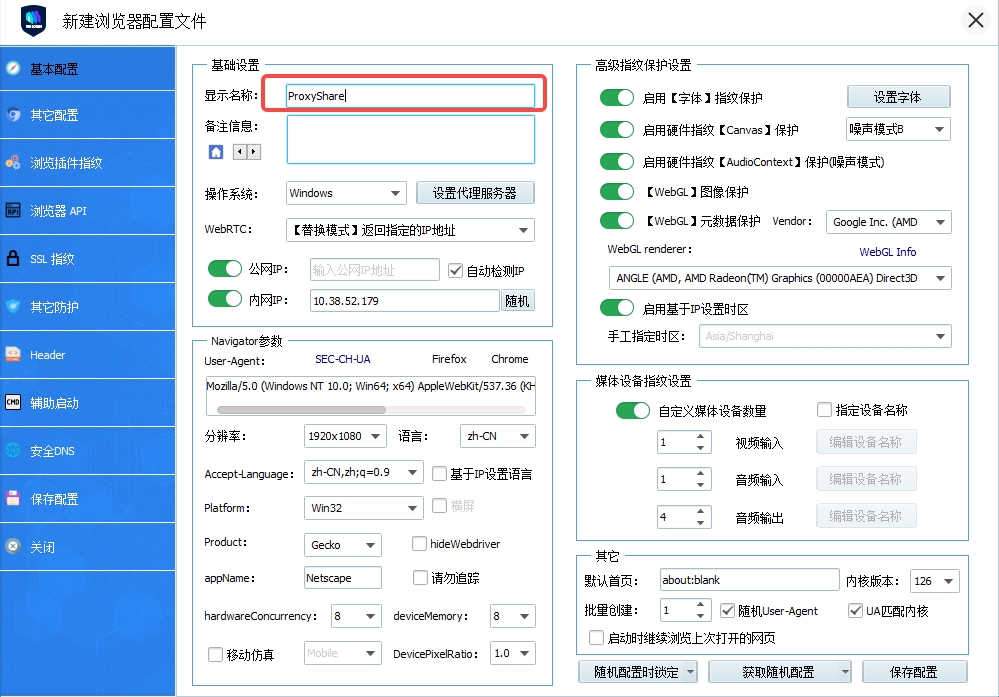
Task: Open the 语言 zh-CN dropdown
Action: (498, 436)
